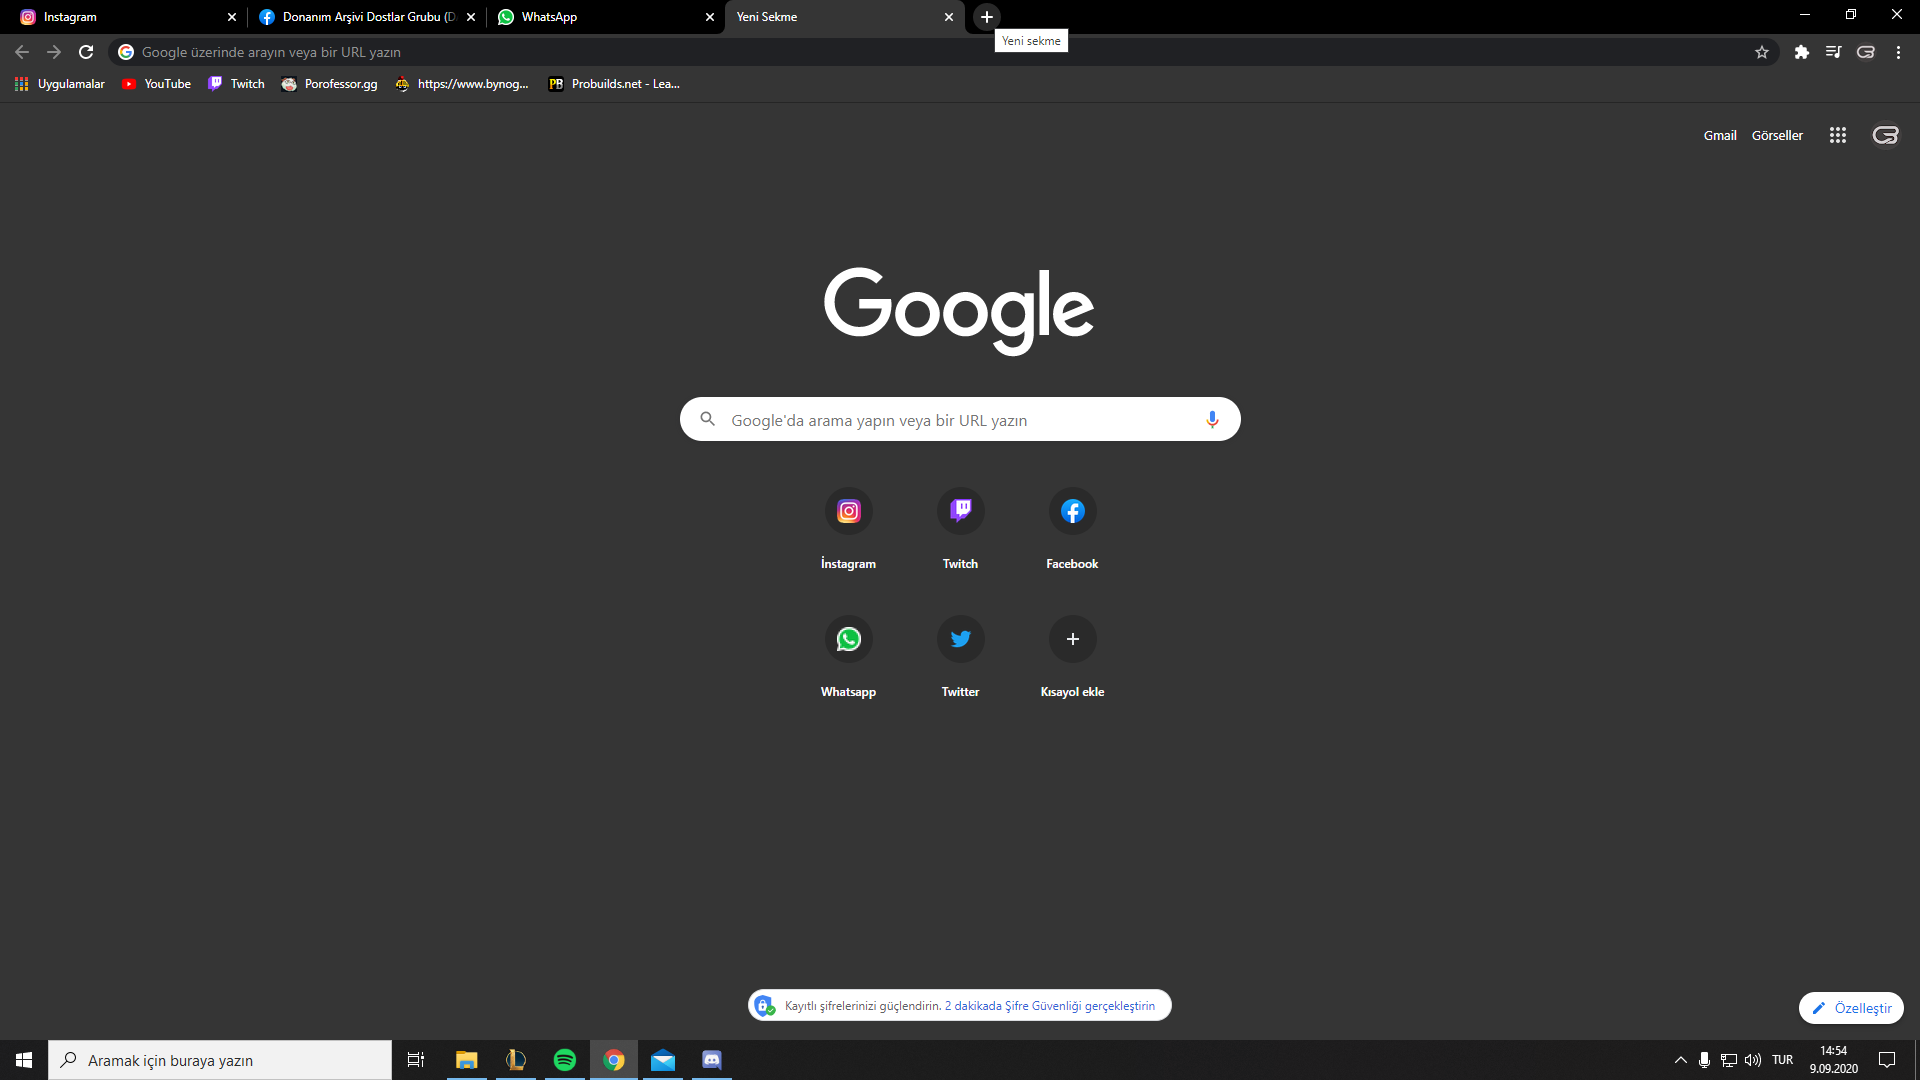Click the Google search box
The image size is (1920, 1080).
point(960,419)
